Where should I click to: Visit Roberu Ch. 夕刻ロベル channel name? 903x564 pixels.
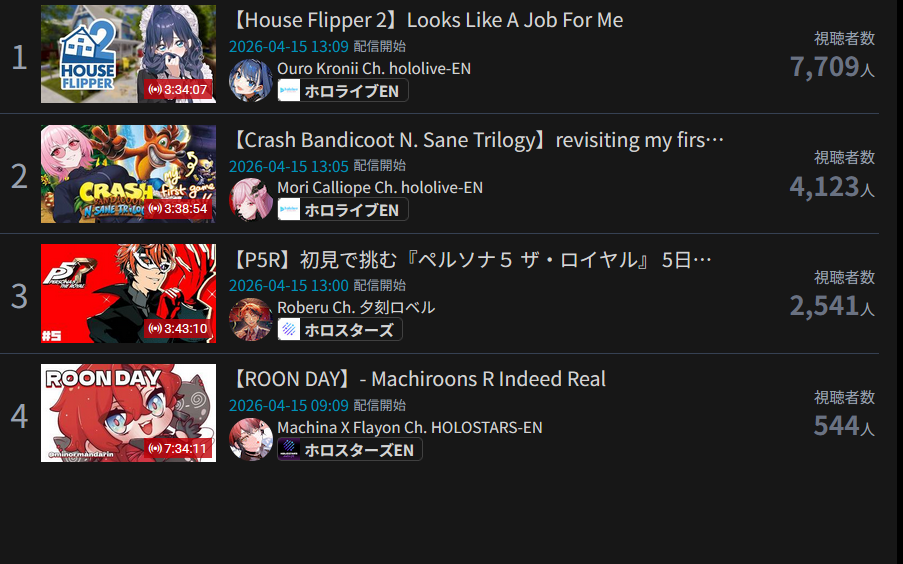tap(356, 307)
